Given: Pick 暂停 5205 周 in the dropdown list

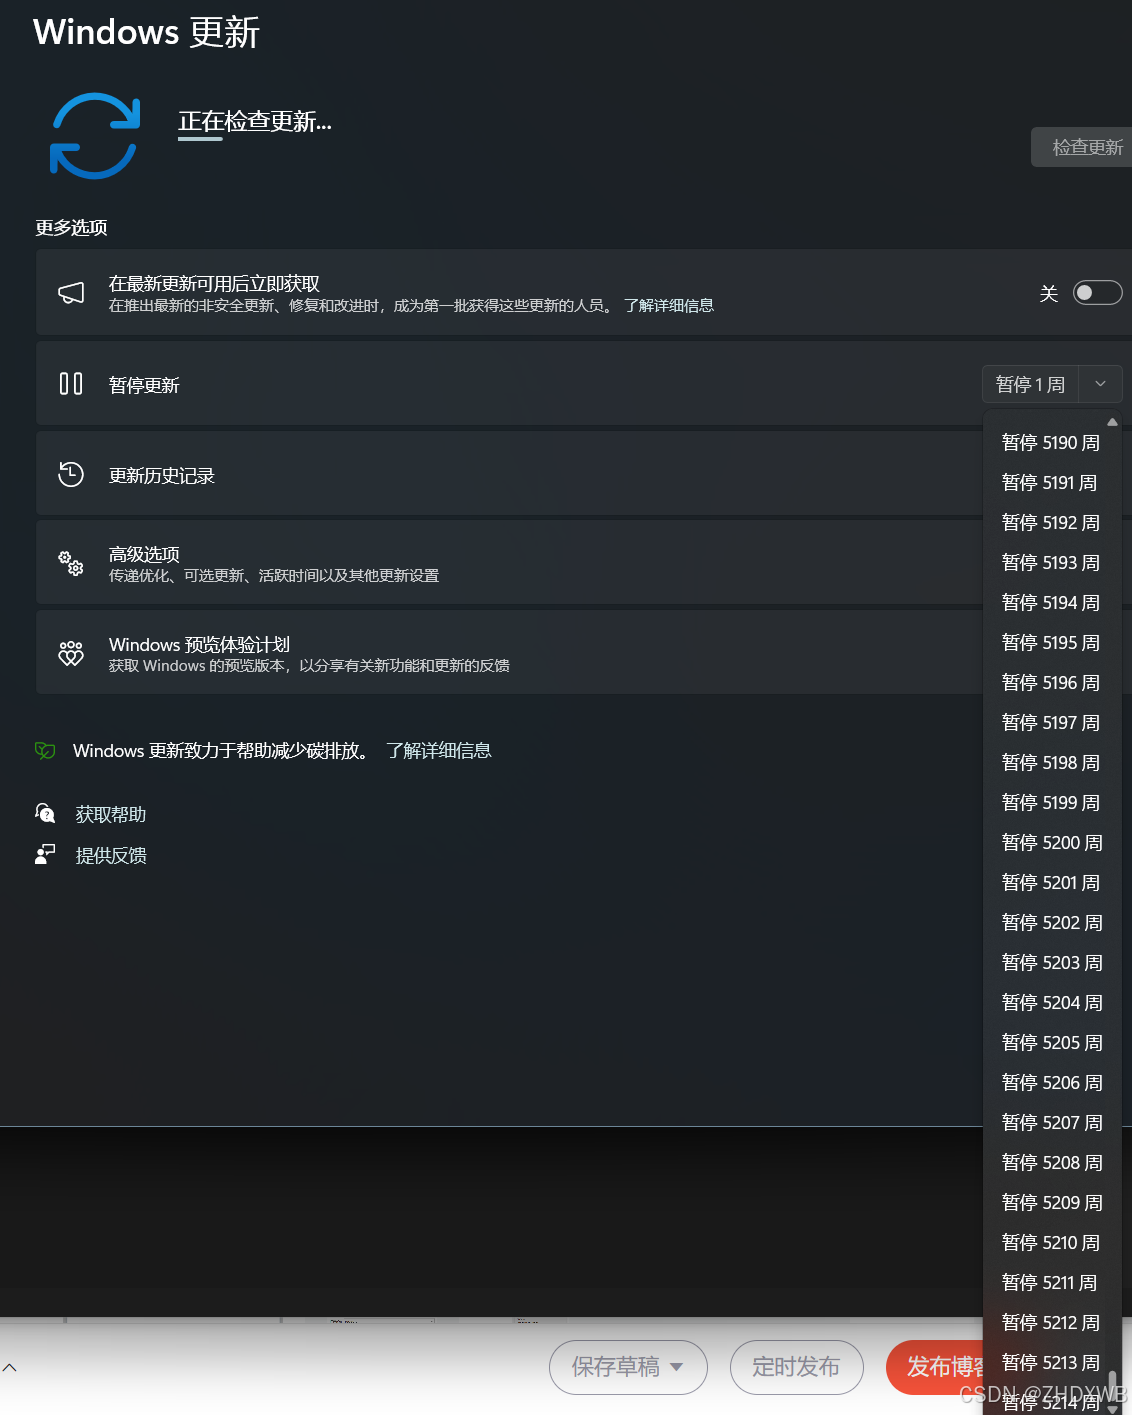Looking at the screenshot, I should point(1052,1042).
